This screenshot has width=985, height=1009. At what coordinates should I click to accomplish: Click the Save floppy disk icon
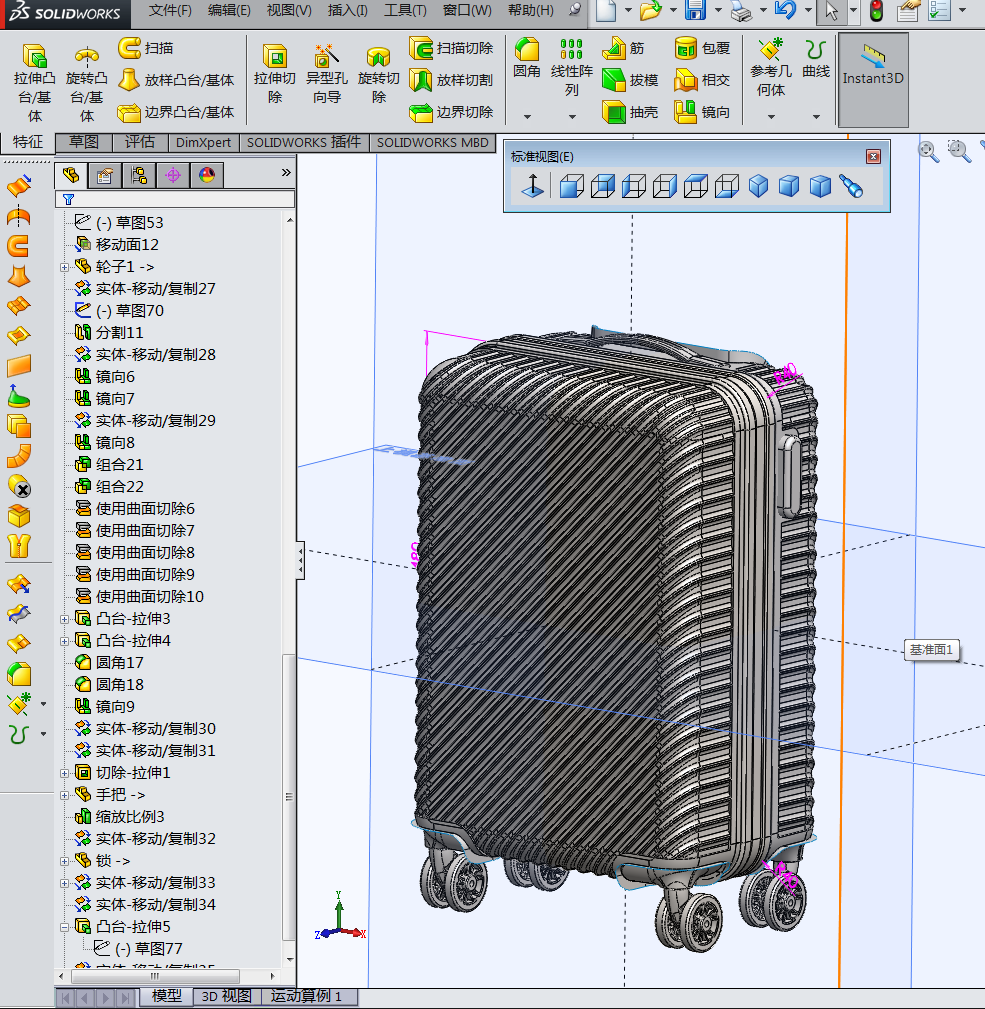point(696,11)
